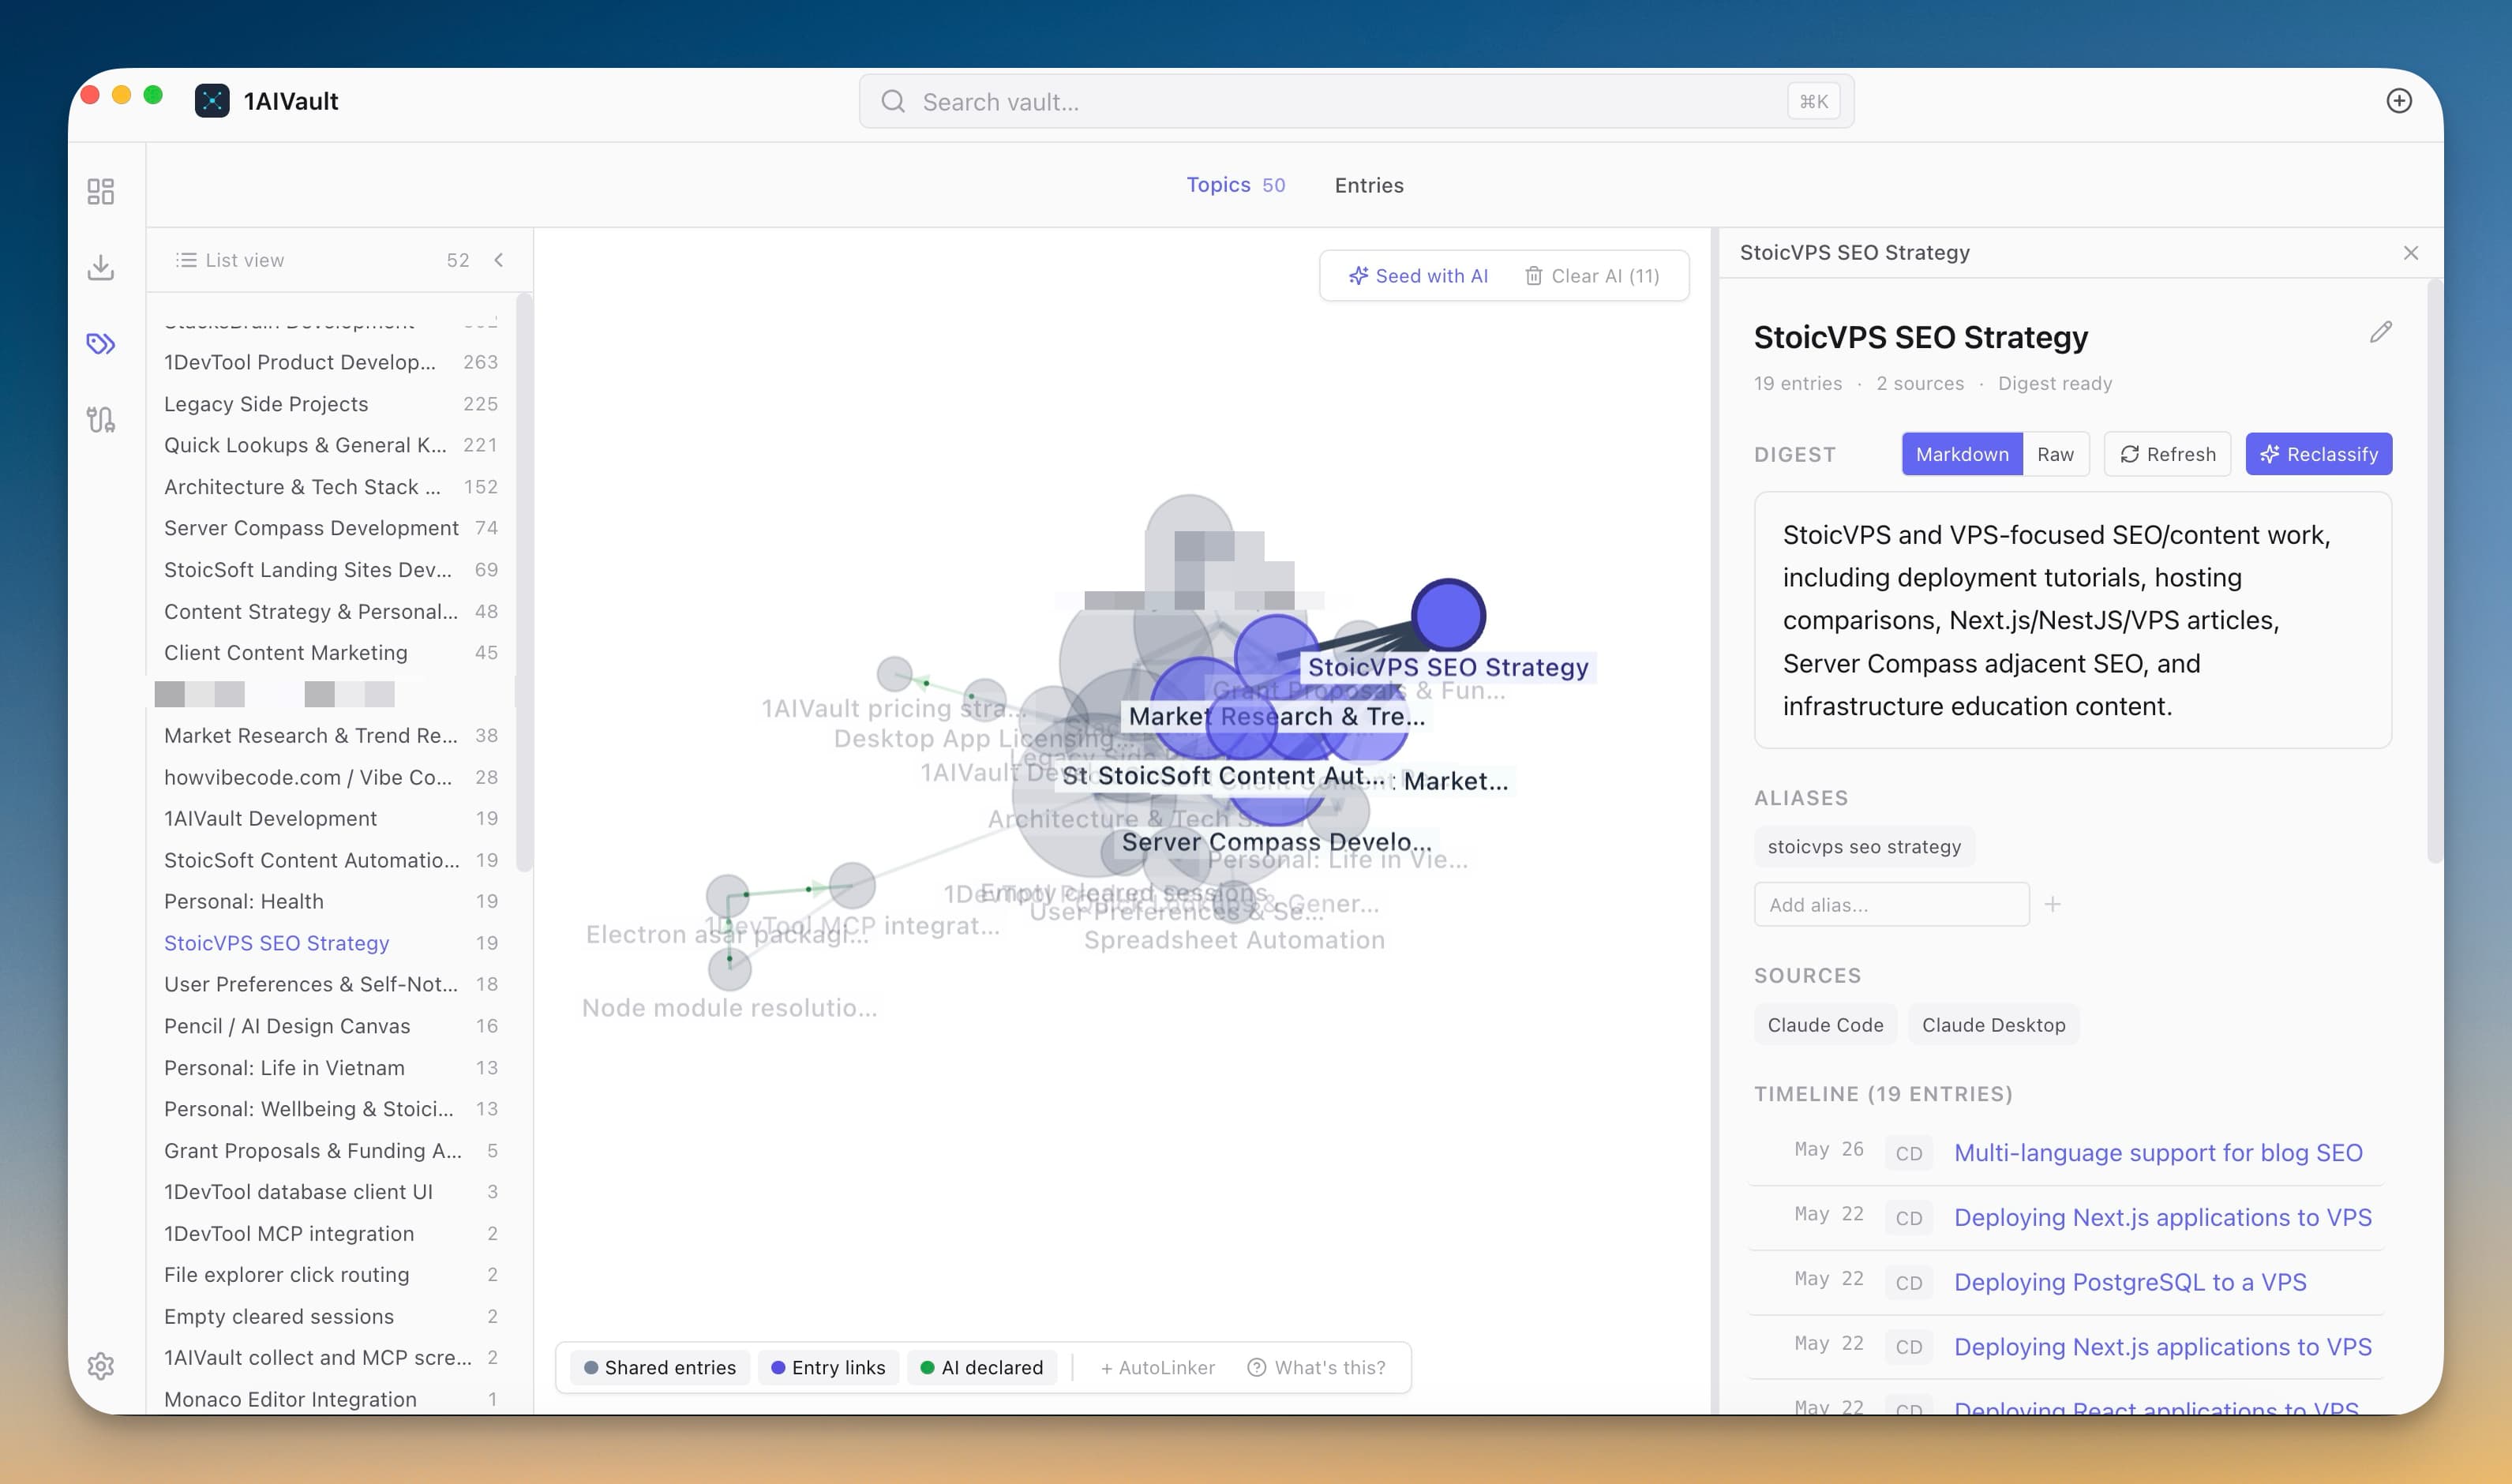This screenshot has height=1484, width=2512.
Task: Click the search magnifier icon
Action: pyautogui.click(x=893, y=102)
